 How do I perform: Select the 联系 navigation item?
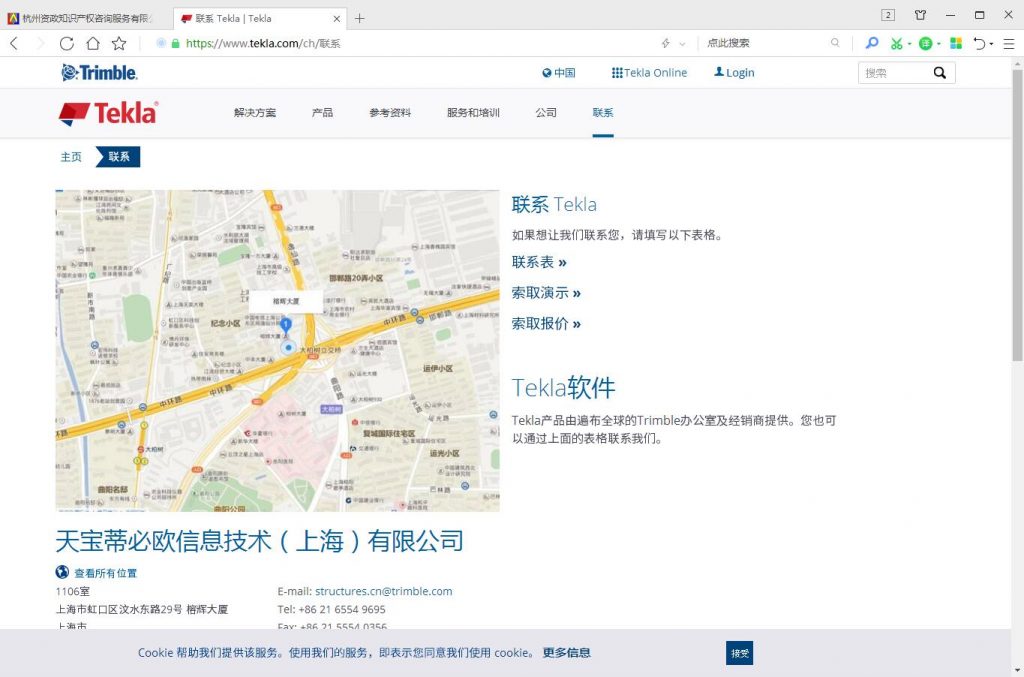coord(603,112)
